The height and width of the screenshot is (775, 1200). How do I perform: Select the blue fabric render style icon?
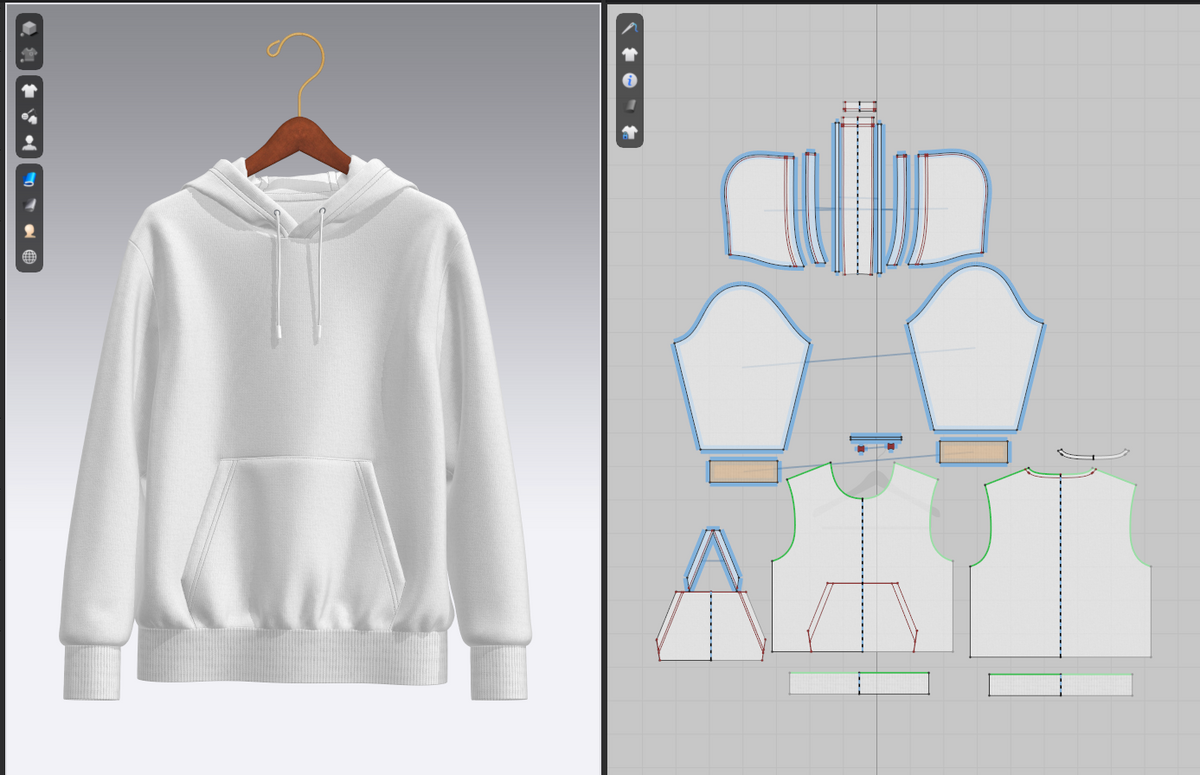[x=29, y=179]
